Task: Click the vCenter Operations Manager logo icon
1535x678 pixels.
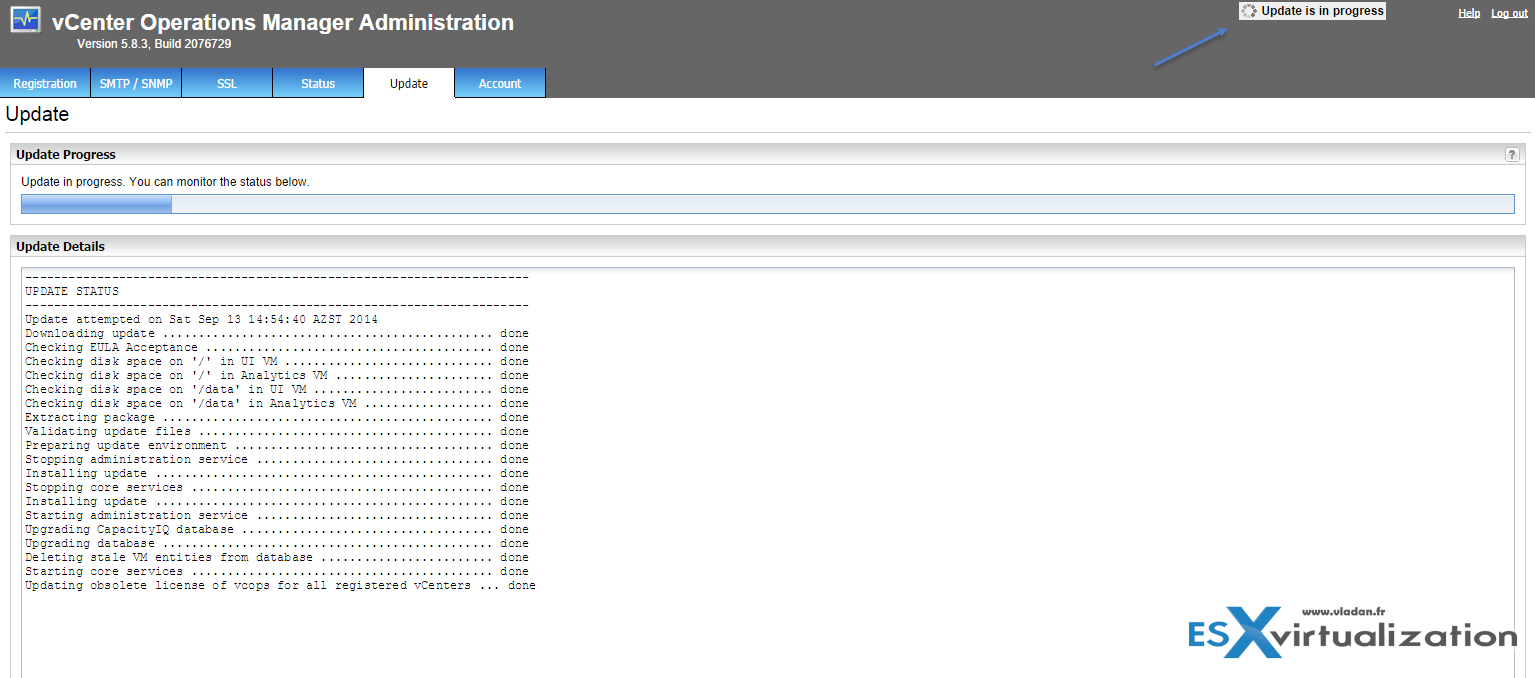Action: click(26, 20)
